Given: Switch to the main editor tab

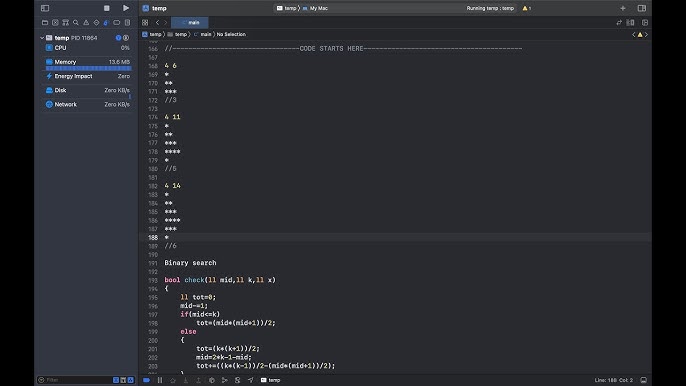Looking at the screenshot, I should (190, 22).
